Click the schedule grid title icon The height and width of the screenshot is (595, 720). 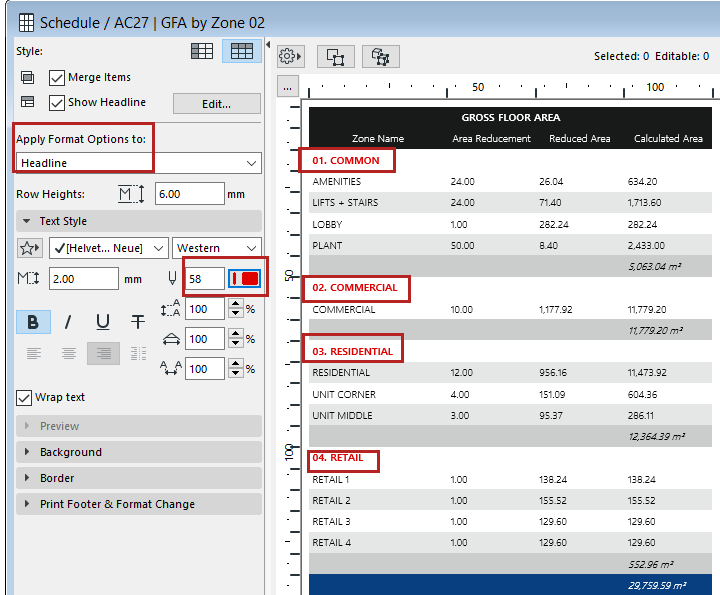tap(26, 22)
